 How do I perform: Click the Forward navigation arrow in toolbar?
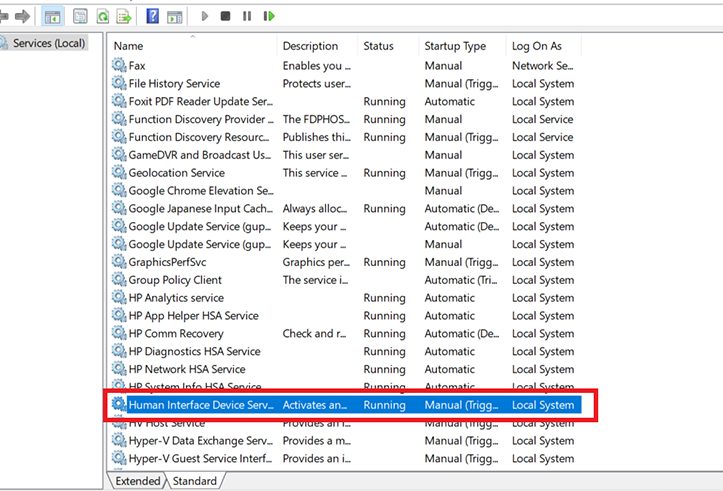click(22, 17)
